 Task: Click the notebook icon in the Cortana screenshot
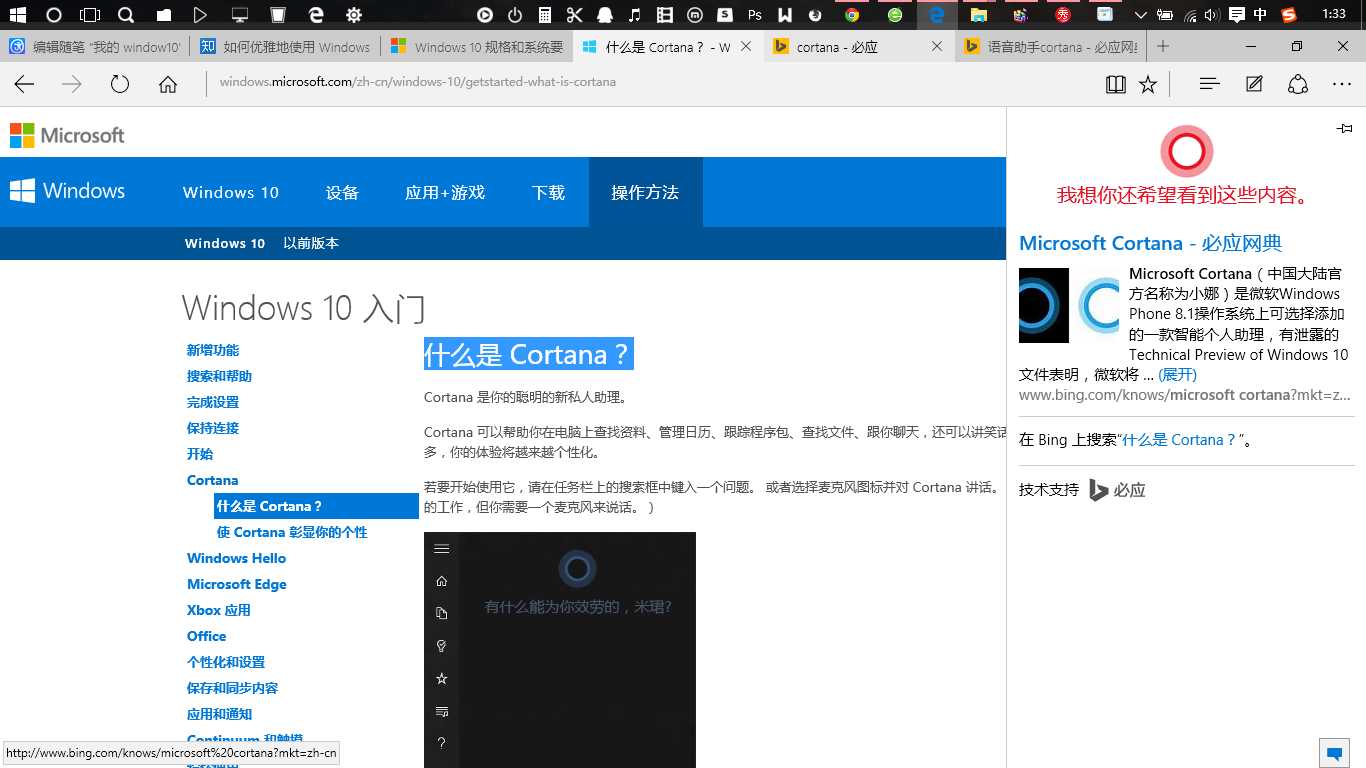click(441, 613)
